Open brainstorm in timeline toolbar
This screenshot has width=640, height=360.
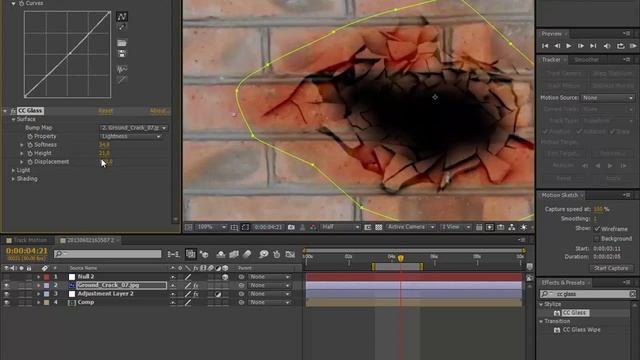click(264, 254)
